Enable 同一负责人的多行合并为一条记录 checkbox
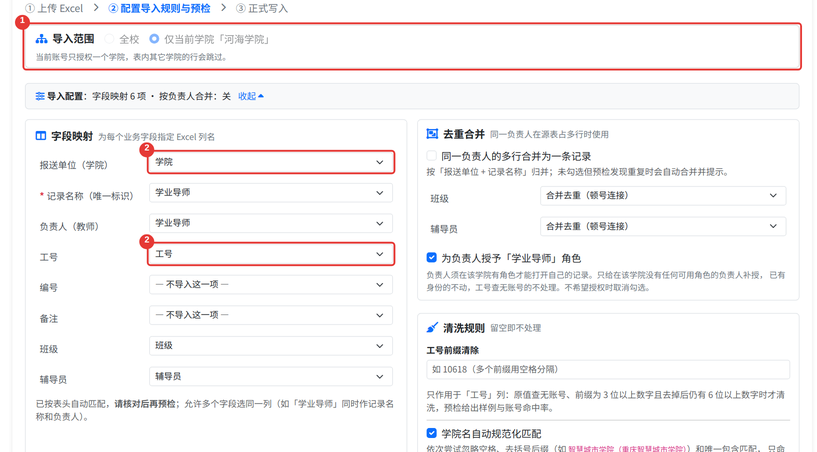 [x=431, y=156]
